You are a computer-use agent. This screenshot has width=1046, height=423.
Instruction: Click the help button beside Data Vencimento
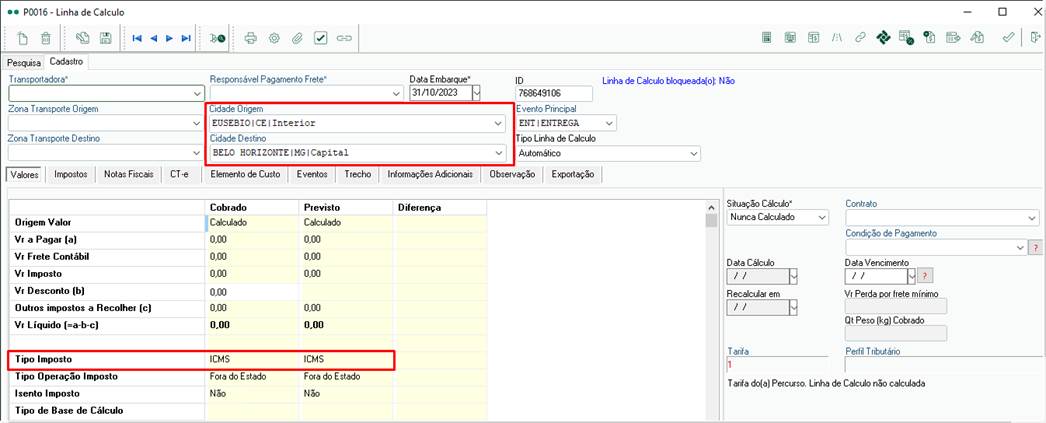924,276
